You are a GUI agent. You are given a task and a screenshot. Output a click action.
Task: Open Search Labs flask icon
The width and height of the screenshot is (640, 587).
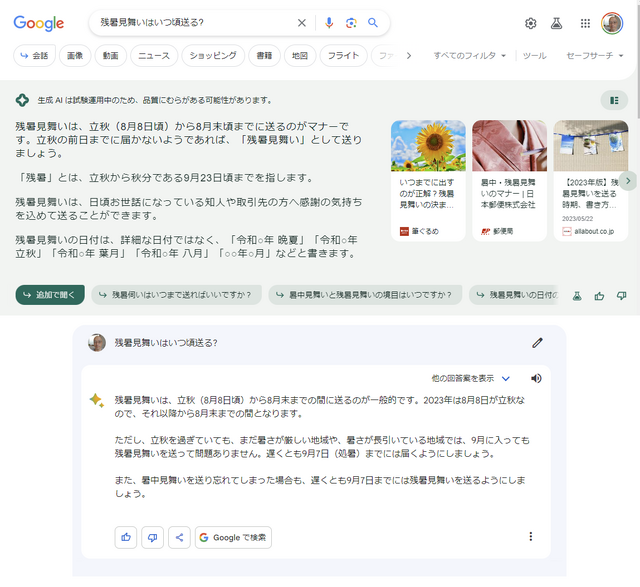point(557,23)
